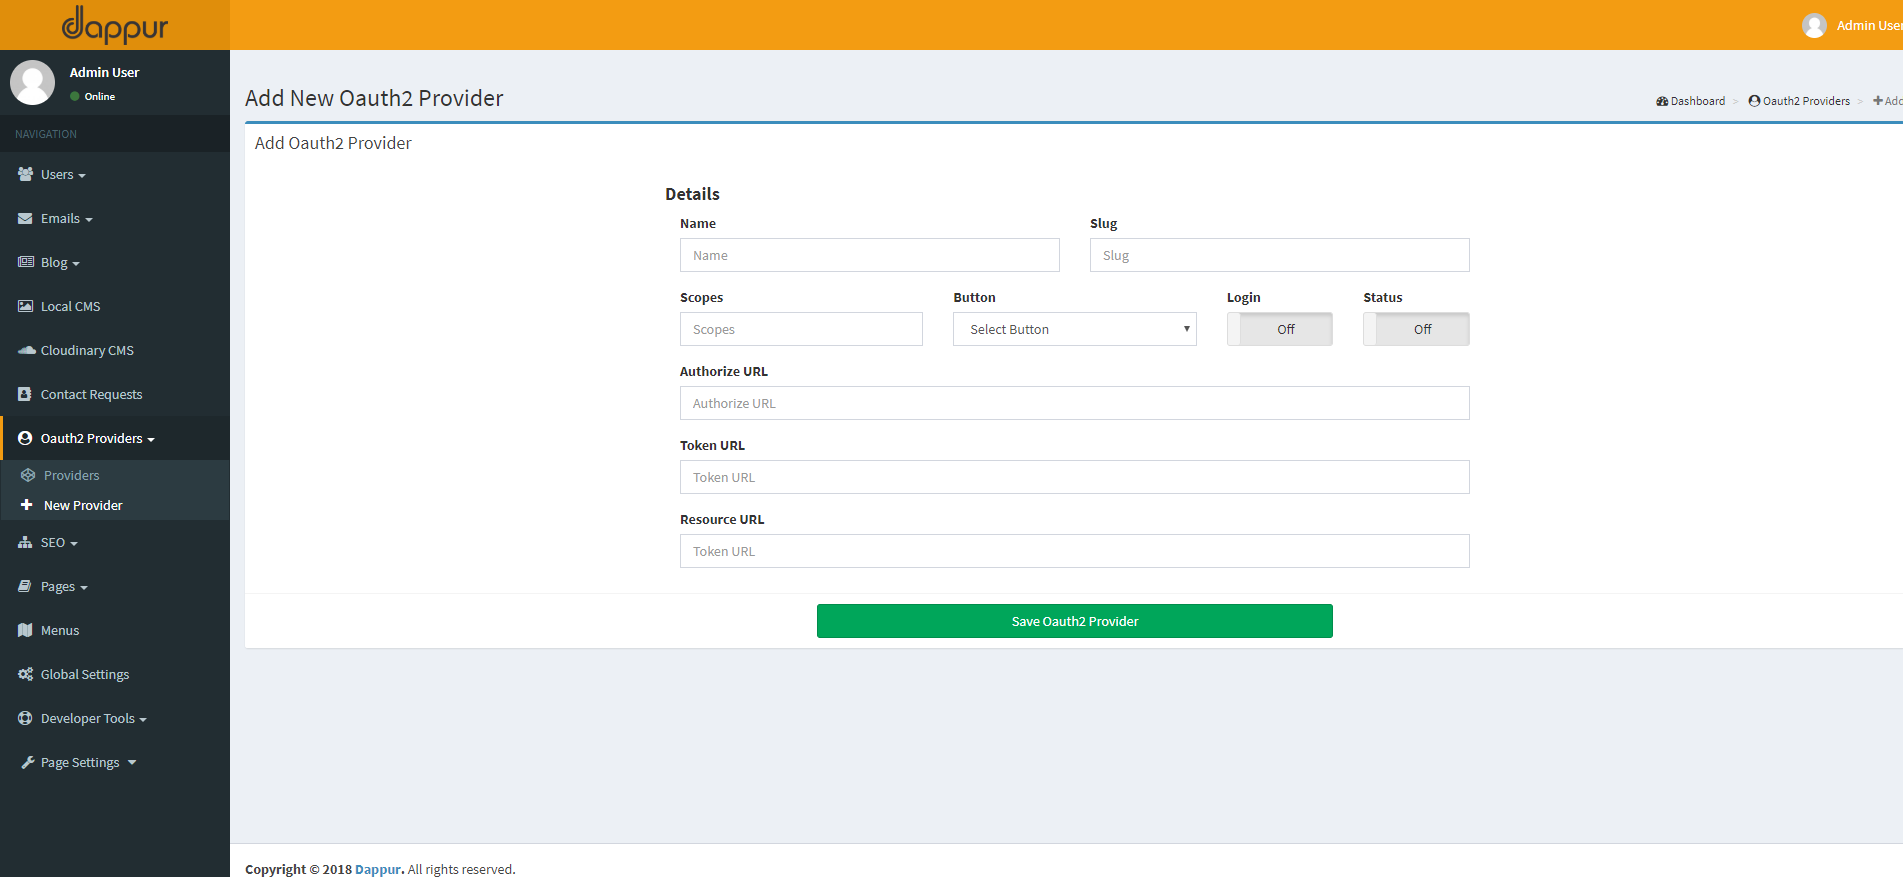Click the SEO sitemap icon
The height and width of the screenshot is (877, 1903).
coord(26,542)
